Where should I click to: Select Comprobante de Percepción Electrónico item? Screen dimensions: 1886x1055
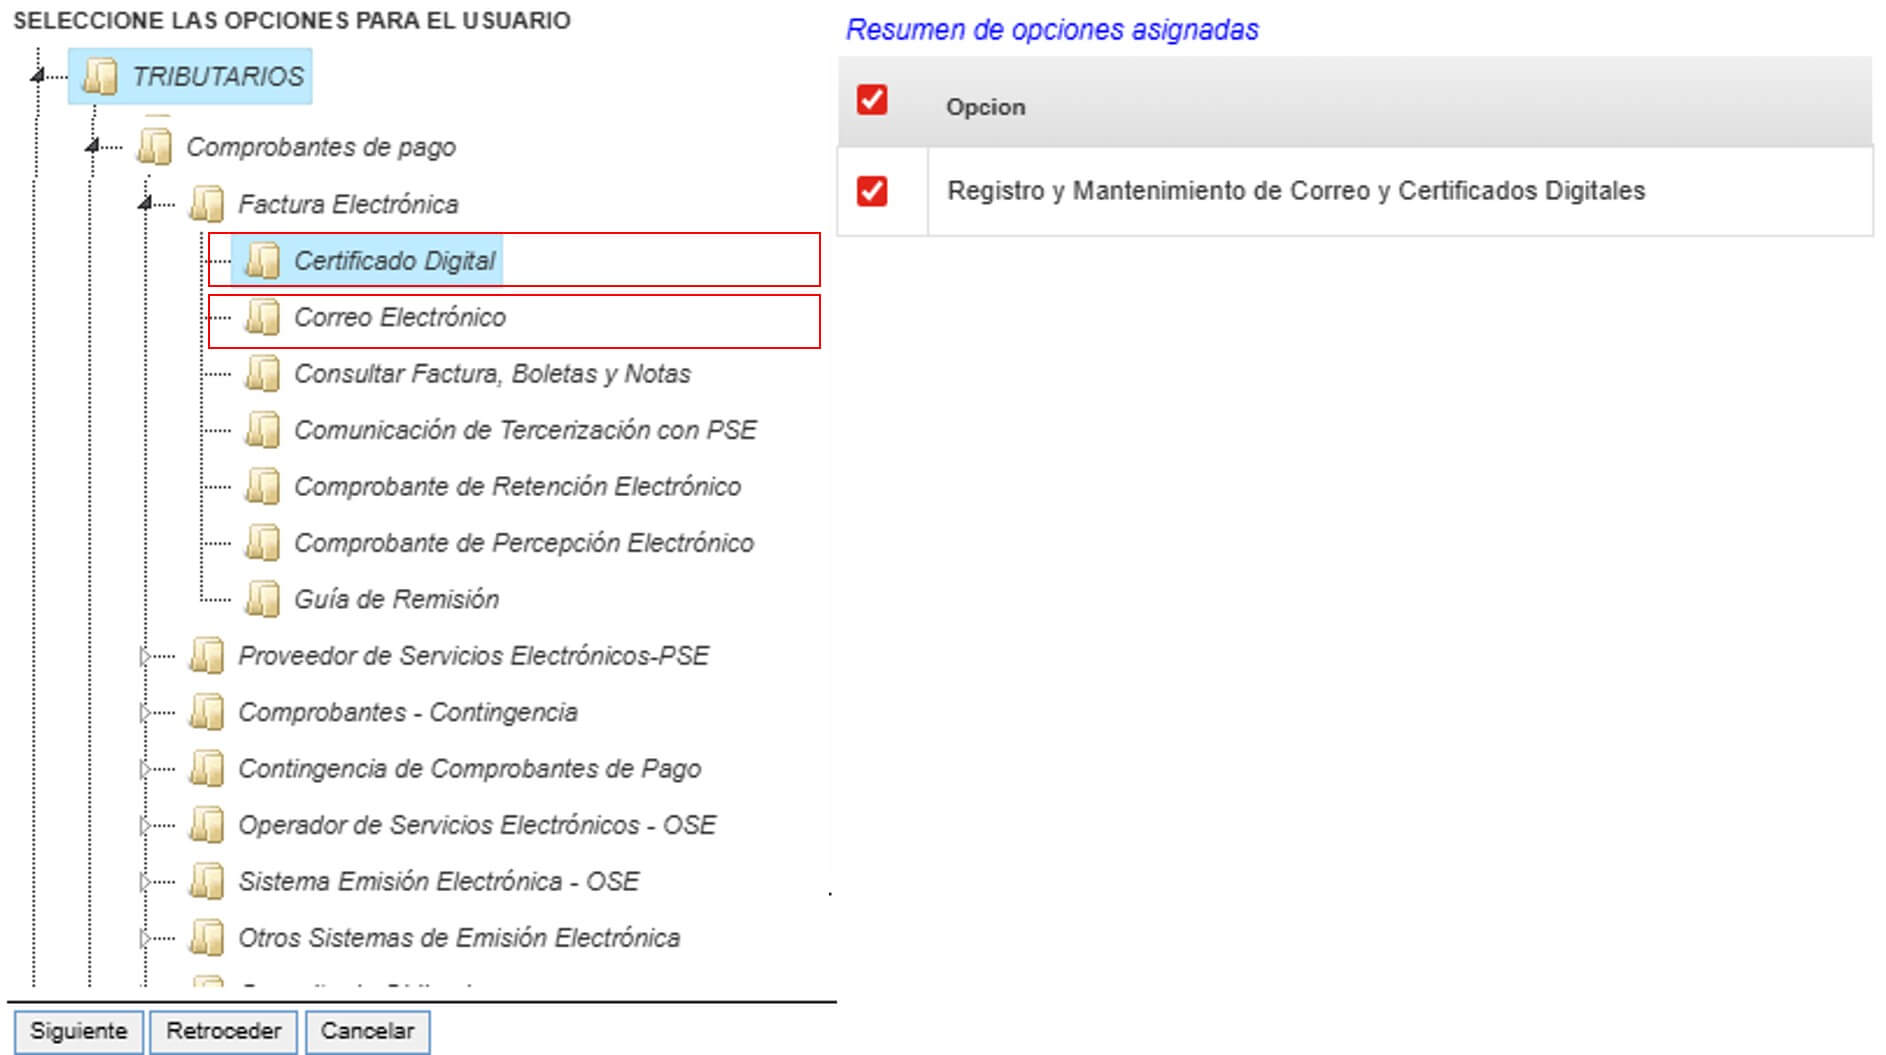pyautogui.click(x=524, y=543)
